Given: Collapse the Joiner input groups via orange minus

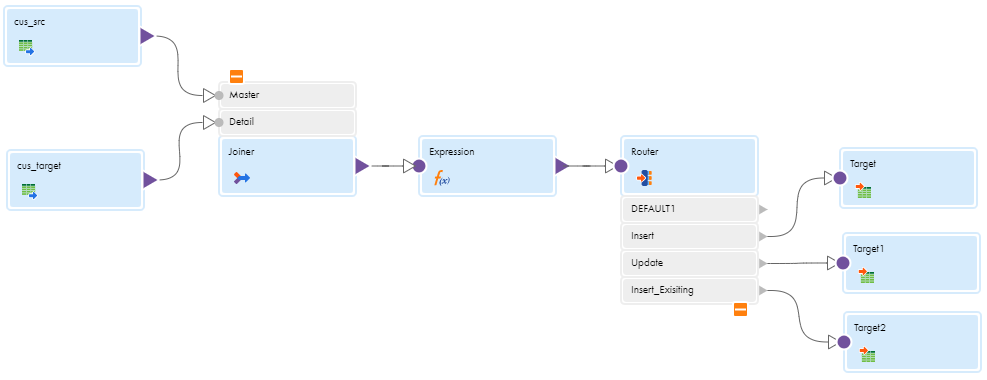Looking at the screenshot, I should pos(237,77).
